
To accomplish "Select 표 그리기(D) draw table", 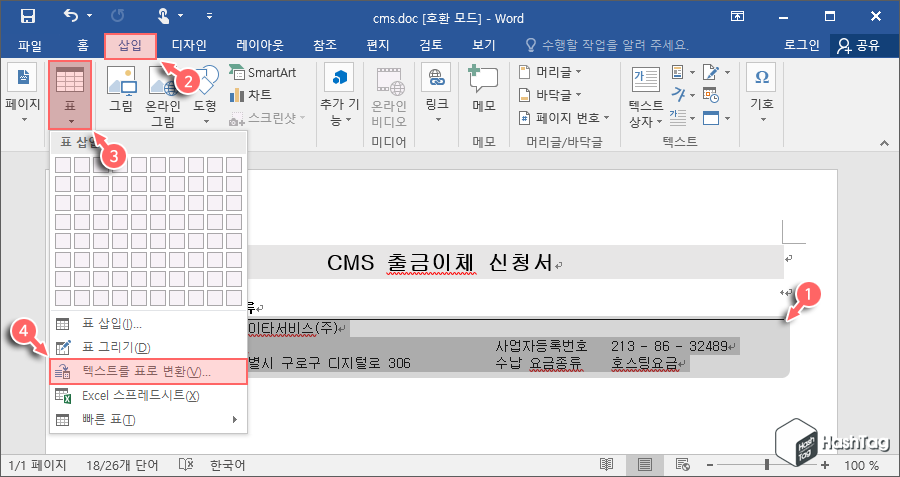I will 149,347.
